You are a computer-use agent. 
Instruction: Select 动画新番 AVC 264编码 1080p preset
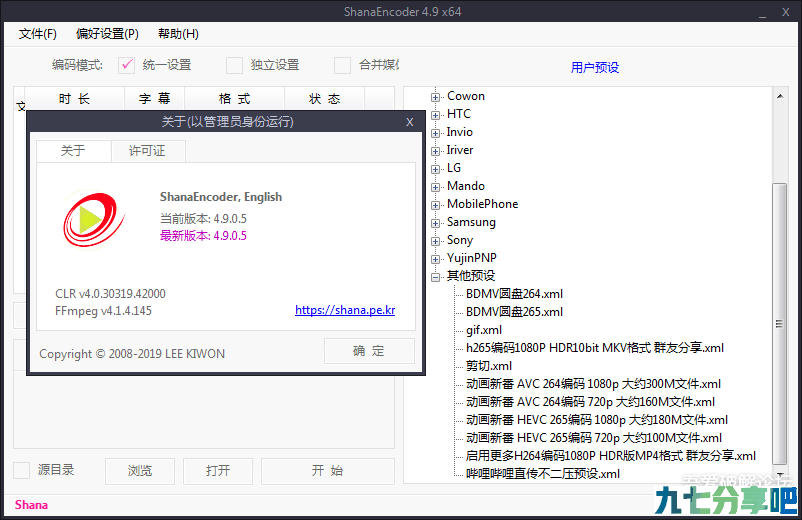click(x=593, y=384)
